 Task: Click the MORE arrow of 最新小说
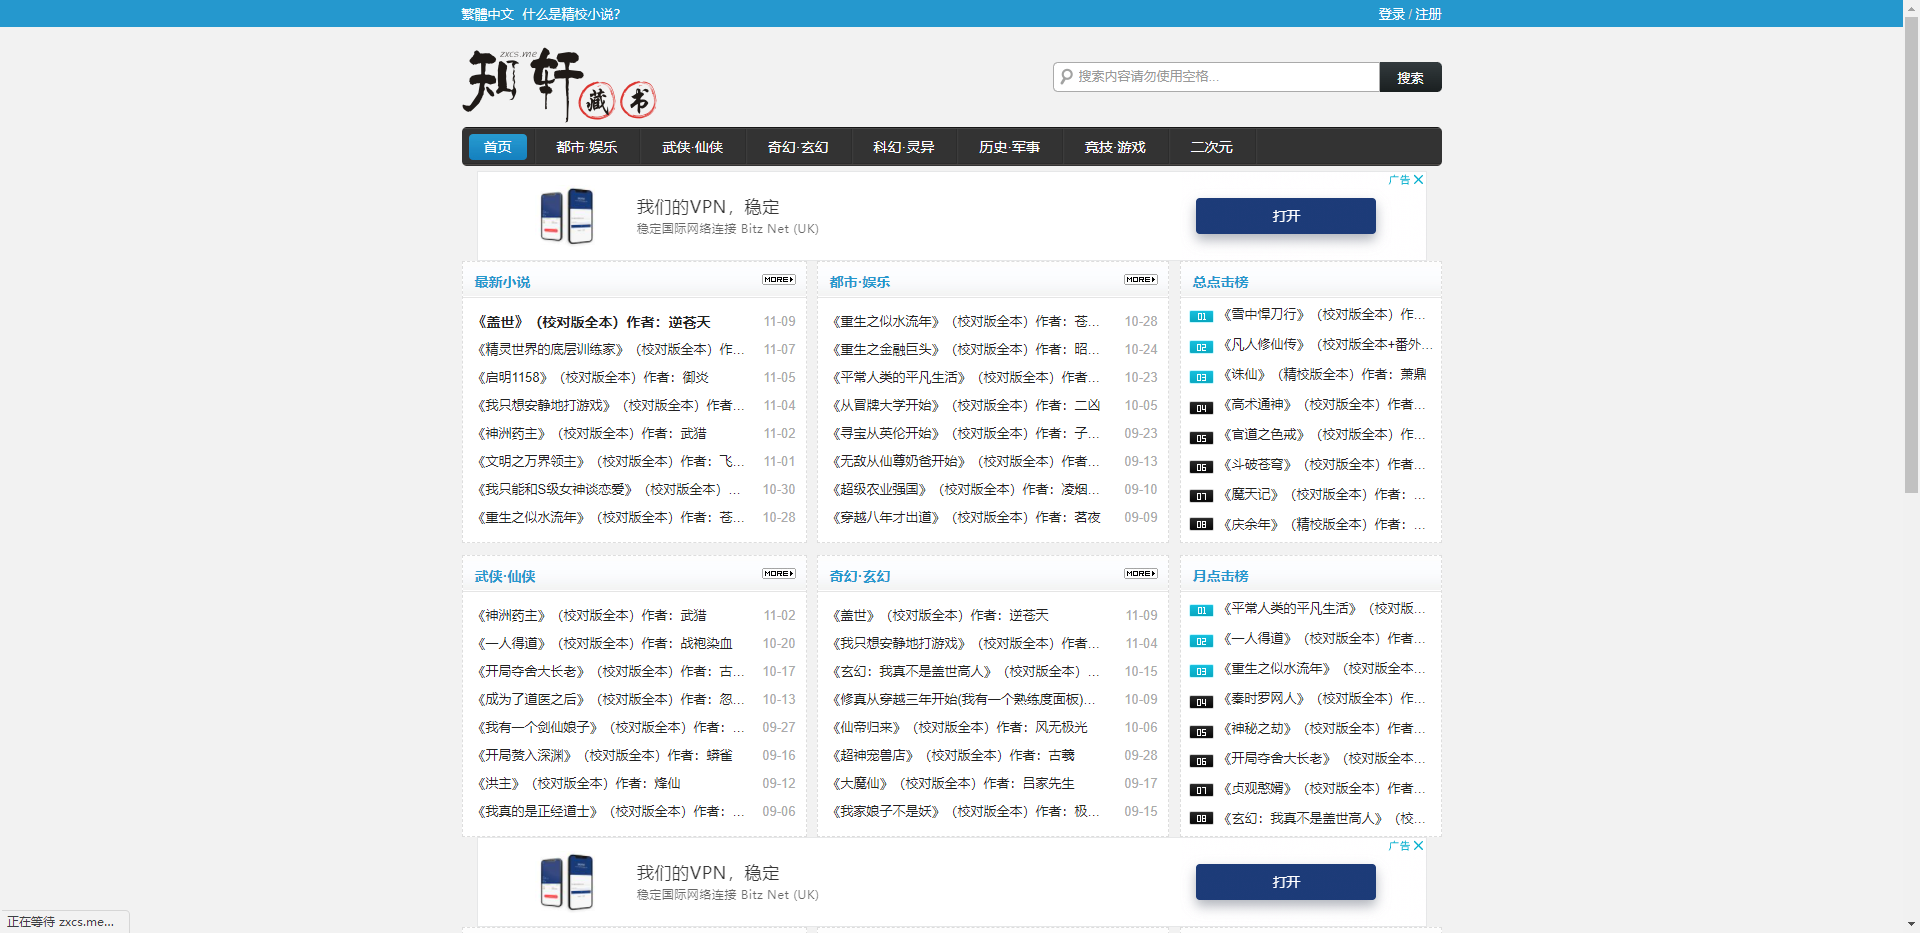(x=779, y=280)
